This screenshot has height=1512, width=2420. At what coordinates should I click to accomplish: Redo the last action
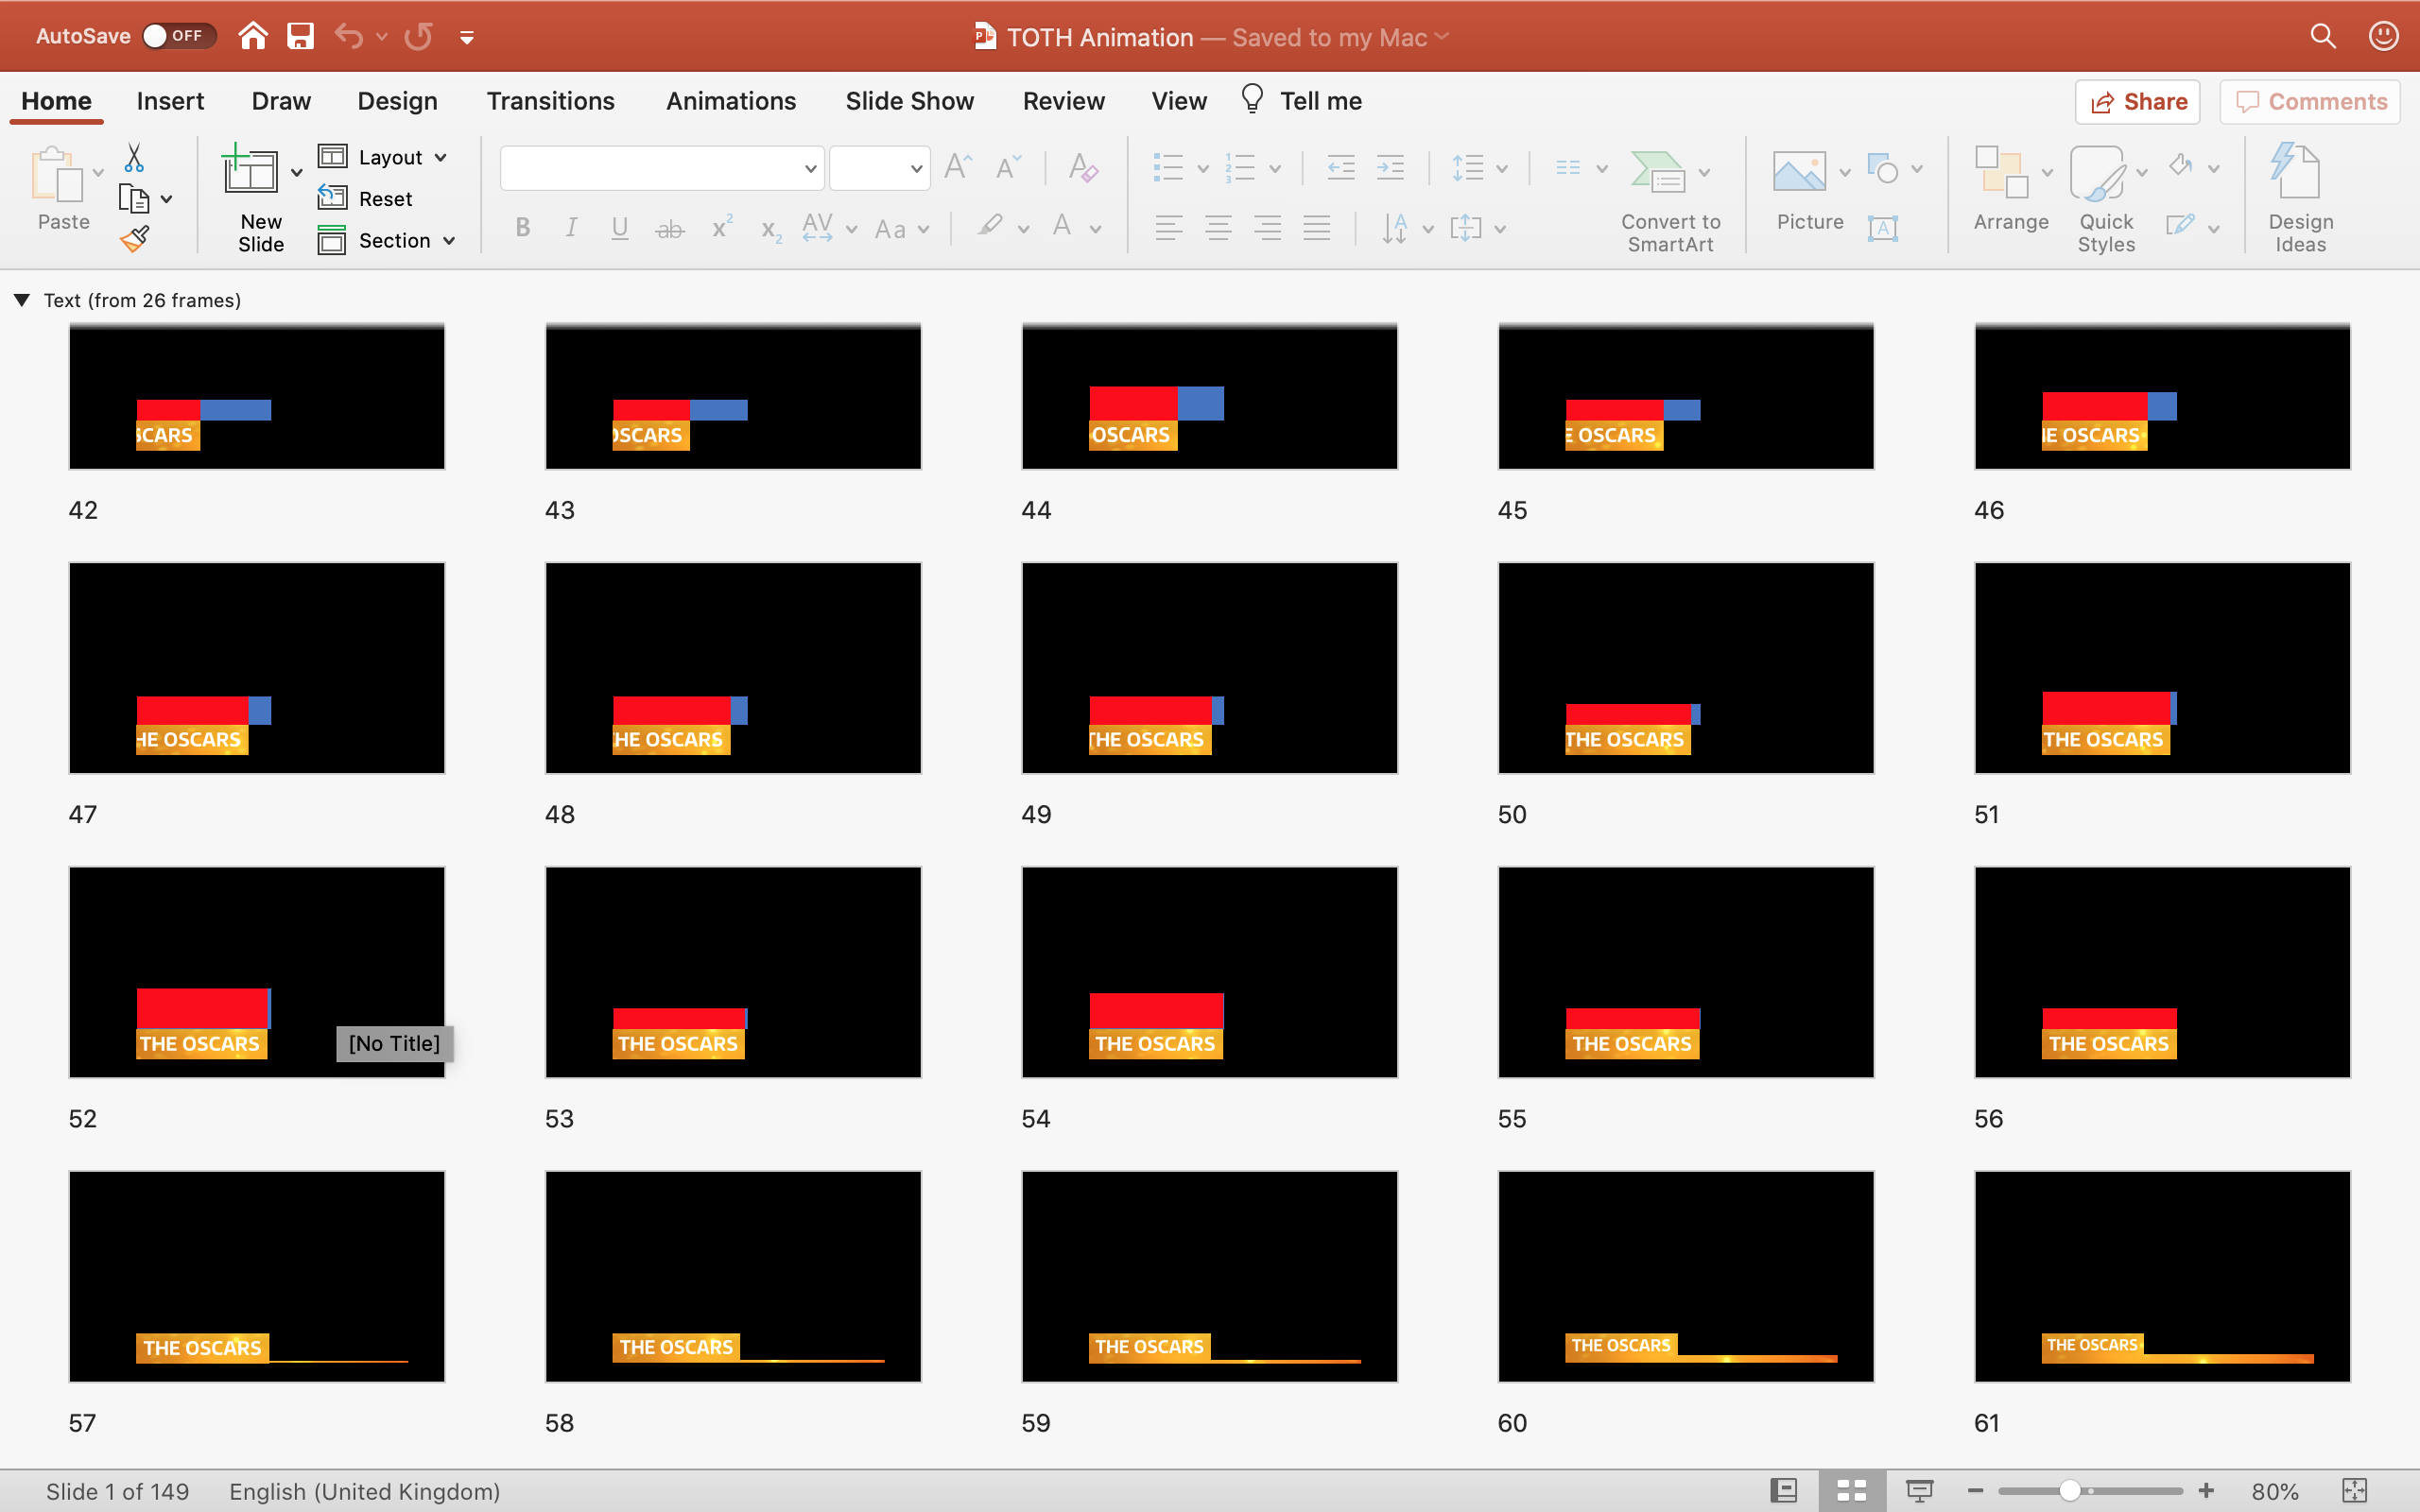(418, 37)
